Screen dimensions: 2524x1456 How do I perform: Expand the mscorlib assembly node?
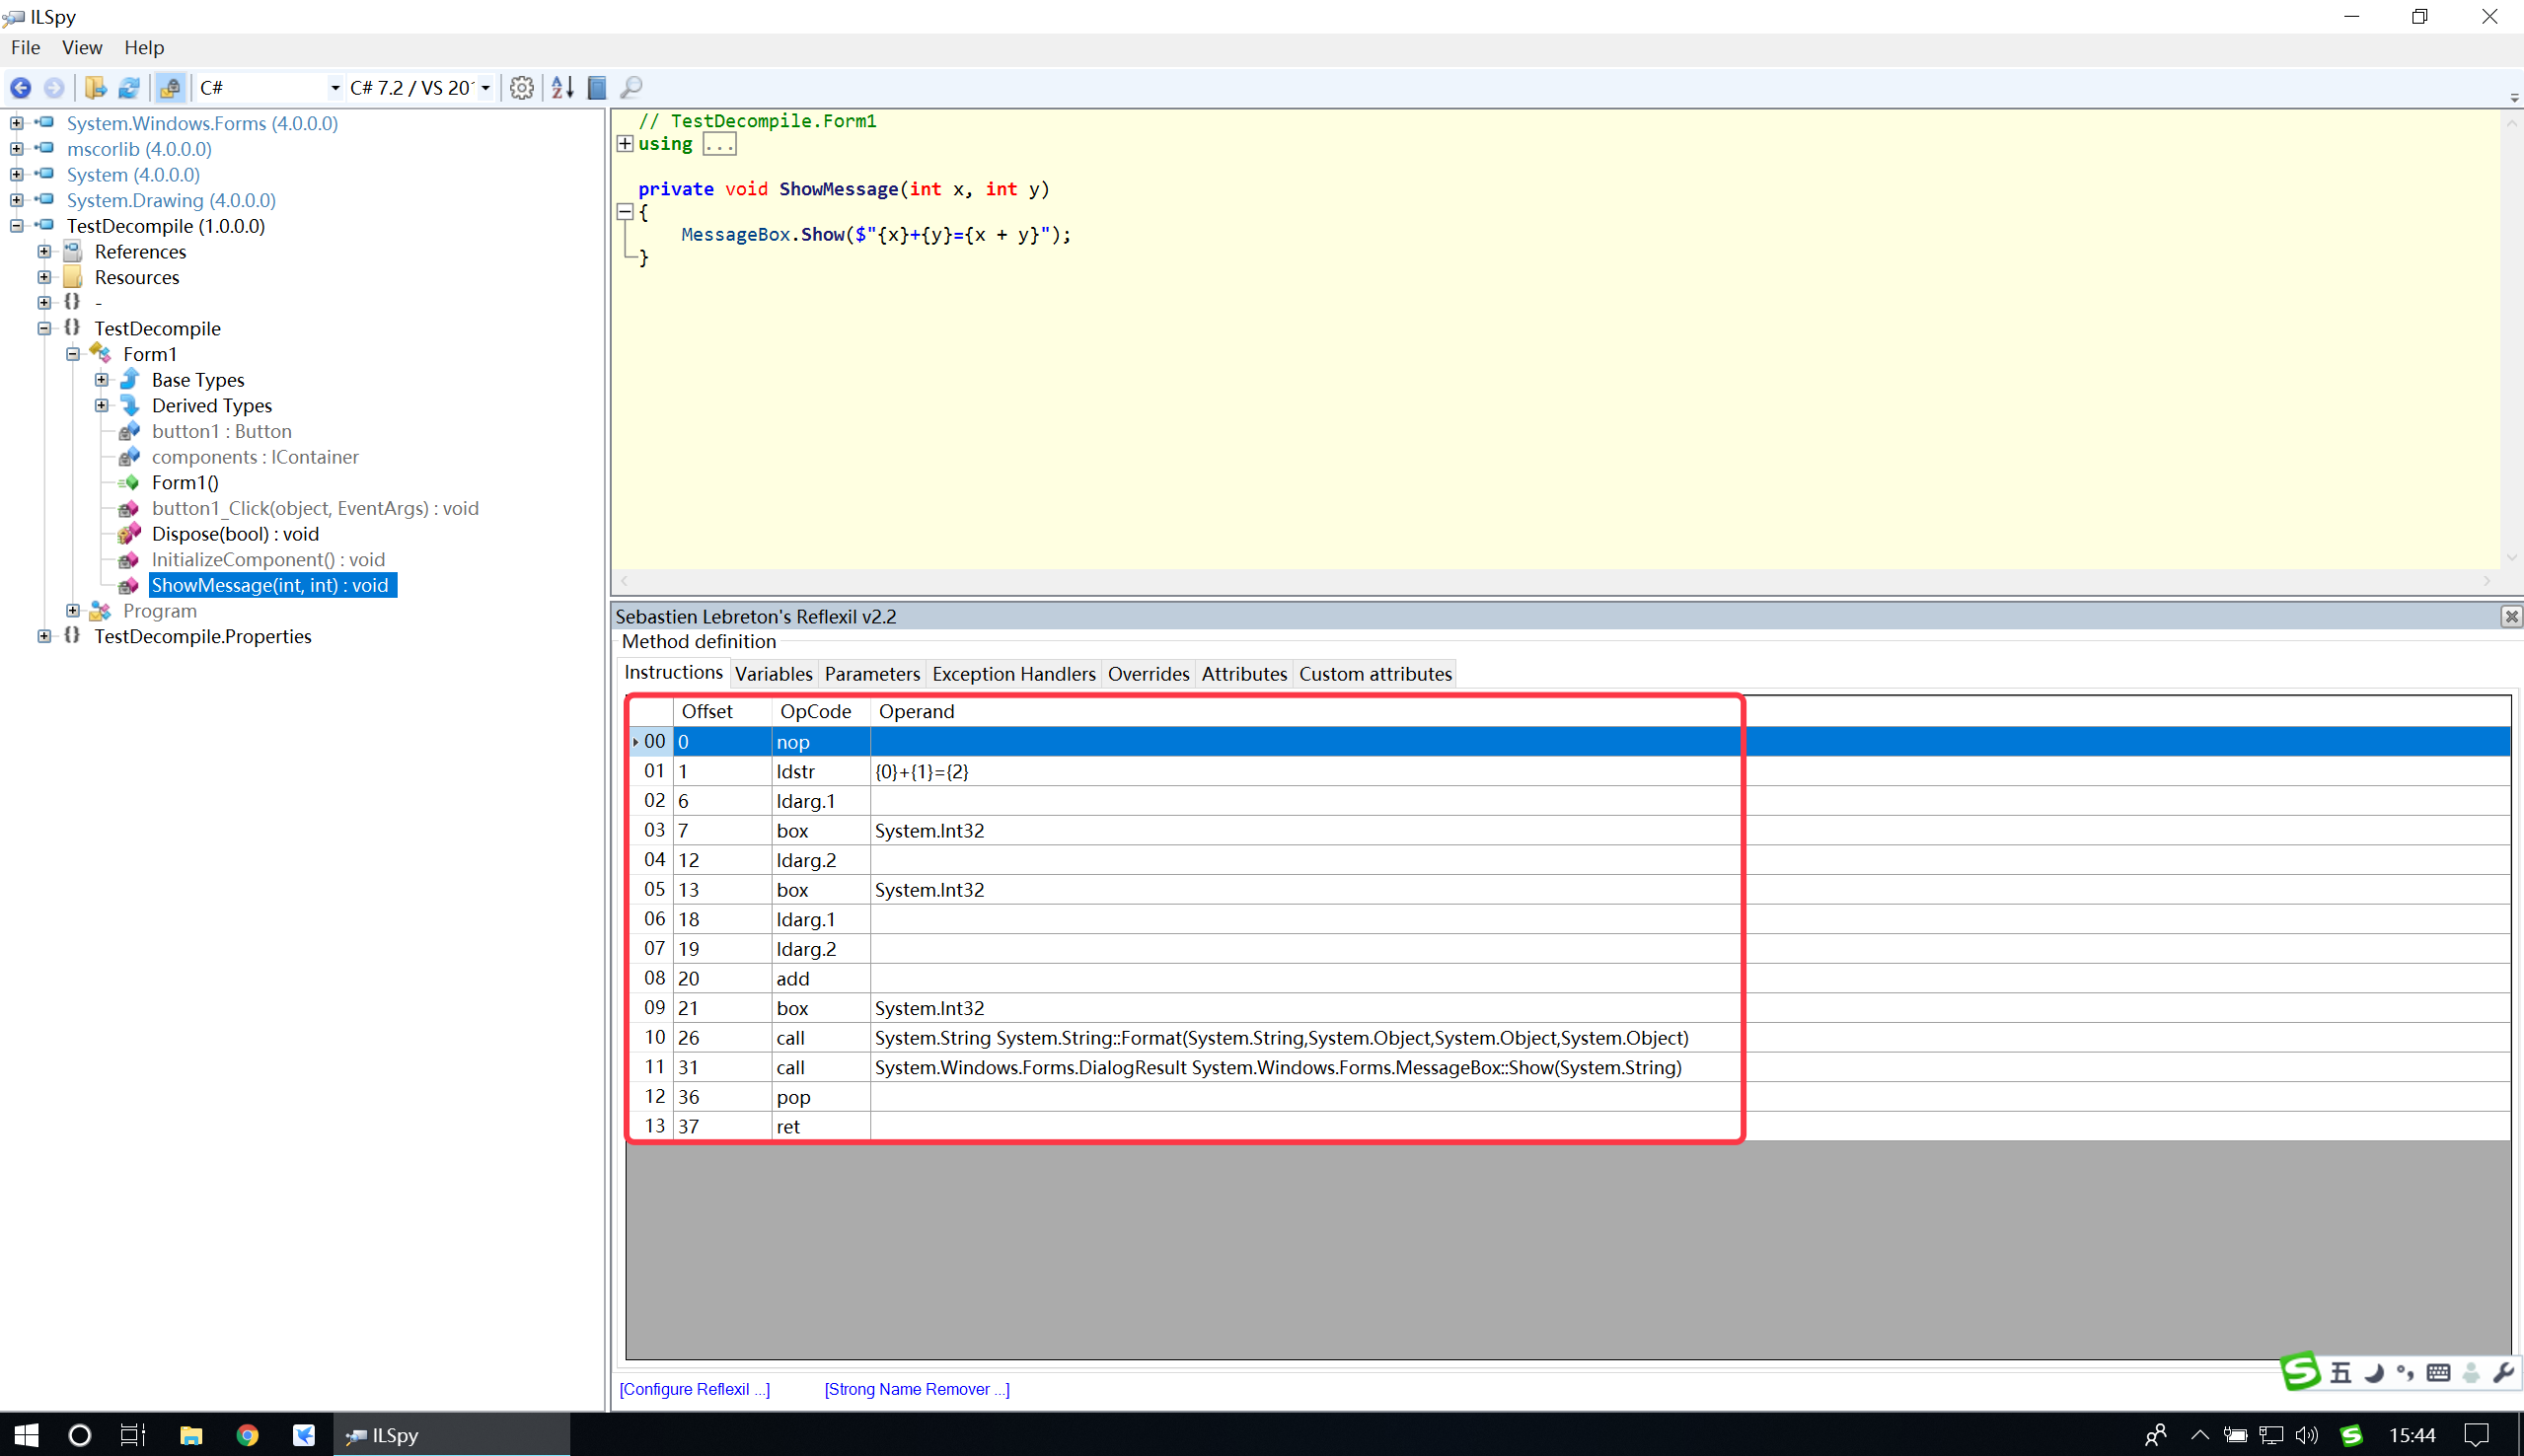point(16,149)
